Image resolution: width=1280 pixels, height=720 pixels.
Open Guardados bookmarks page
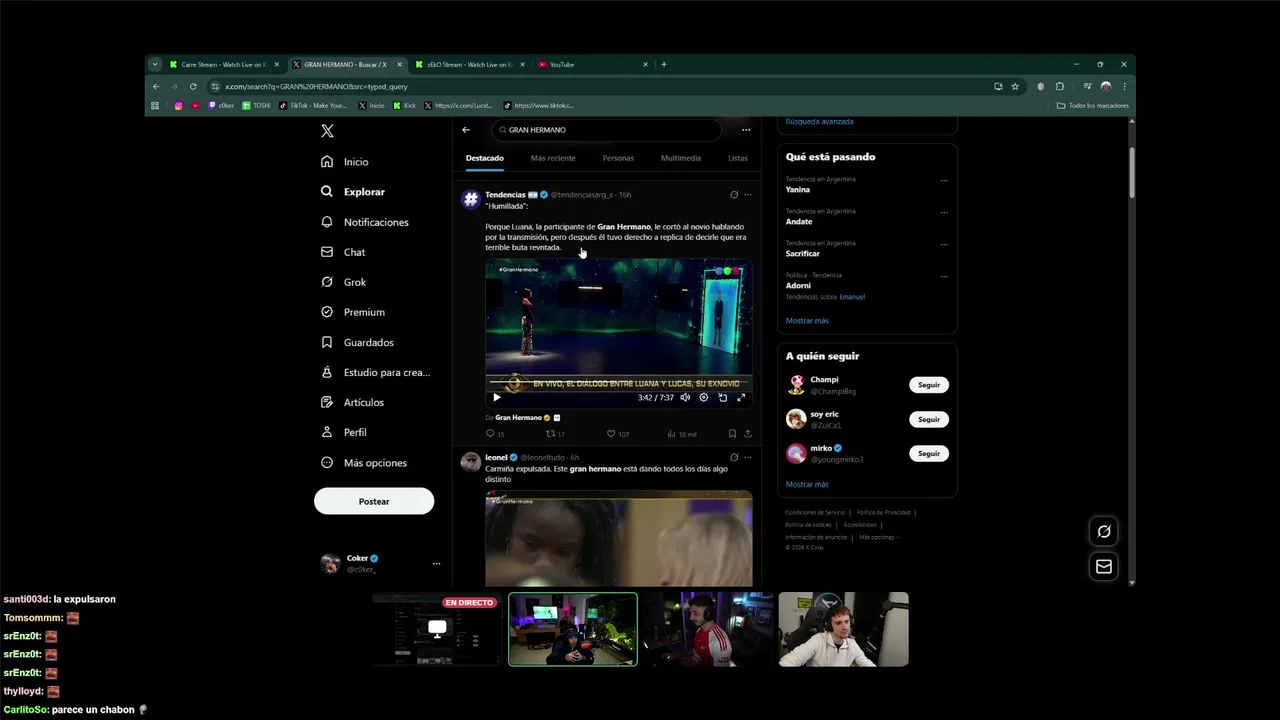[357, 342]
